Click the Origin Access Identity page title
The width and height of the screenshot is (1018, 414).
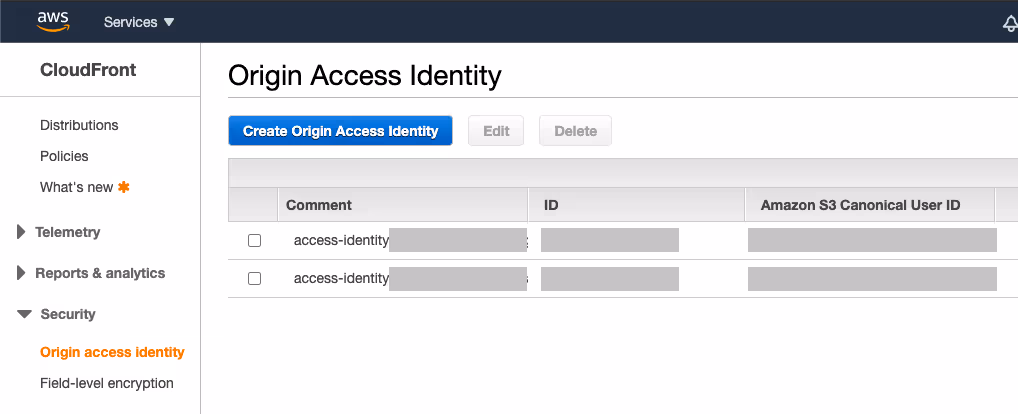(365, 76)
